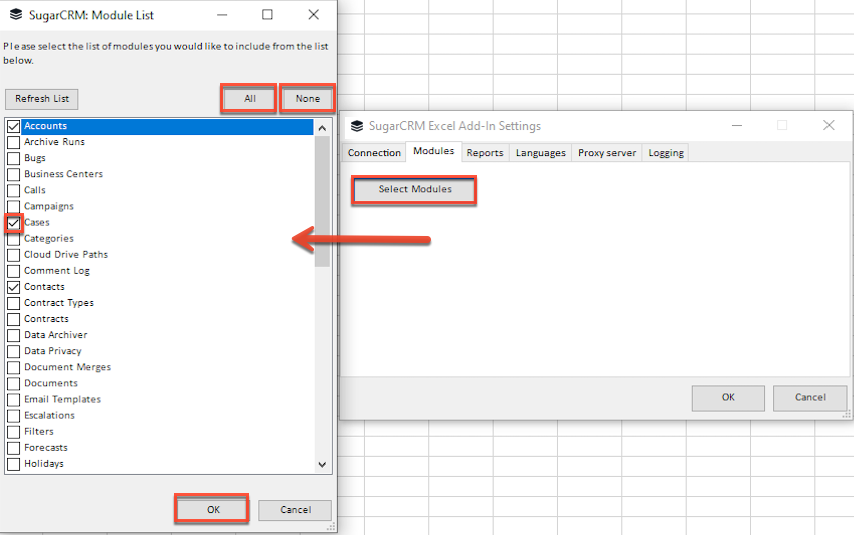This screenshot has width=854, height=535.
Task: Enable the Filters checkbox
Action: (x=14, y=432)
